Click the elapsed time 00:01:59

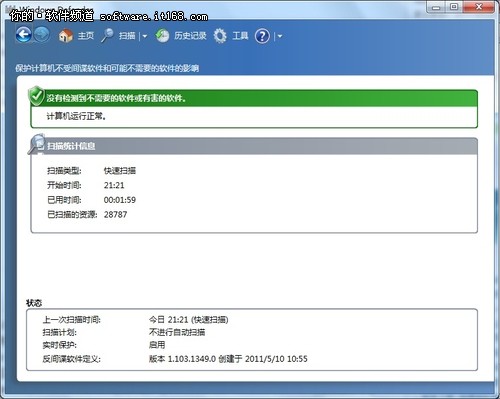point(120,200)
